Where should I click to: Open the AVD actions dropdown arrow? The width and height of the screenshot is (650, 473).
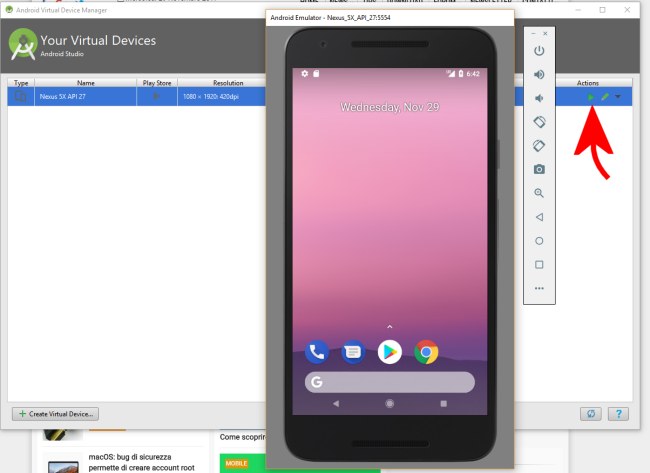click(618, 97)
